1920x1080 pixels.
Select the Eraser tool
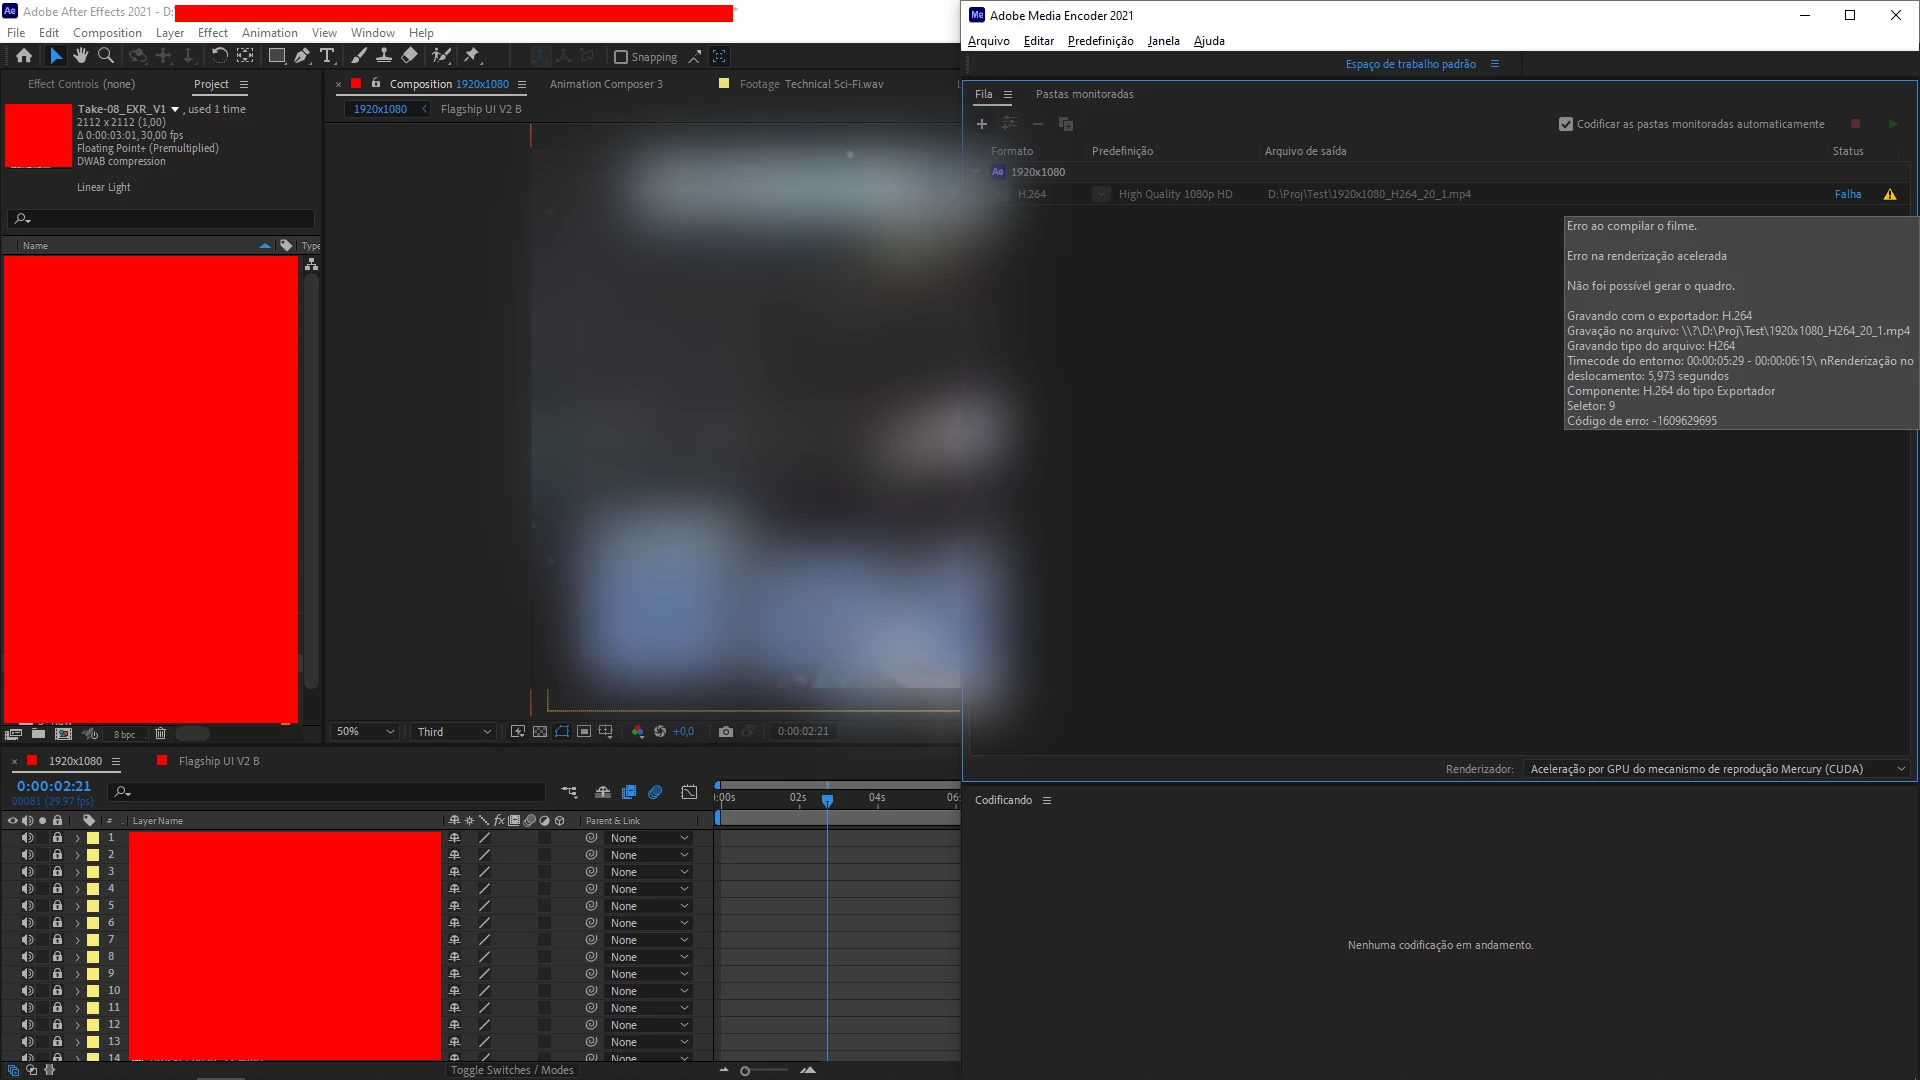click(410, 56)
